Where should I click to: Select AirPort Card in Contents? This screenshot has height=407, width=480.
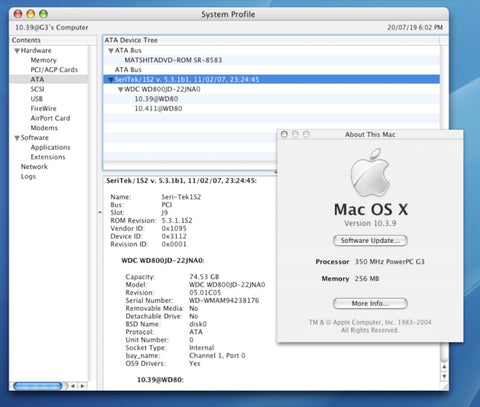point(50,118)
